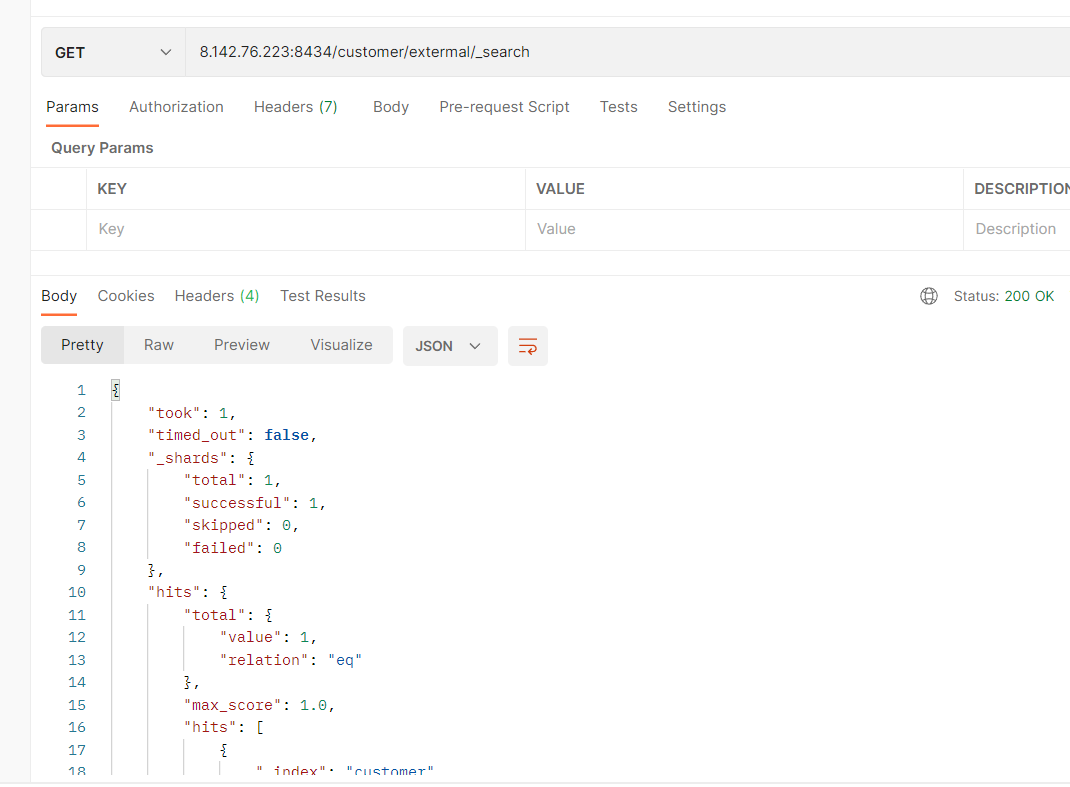Click the "hits" array key on line 16
This screenshot has height=787, width=1070.
(210, 728)
